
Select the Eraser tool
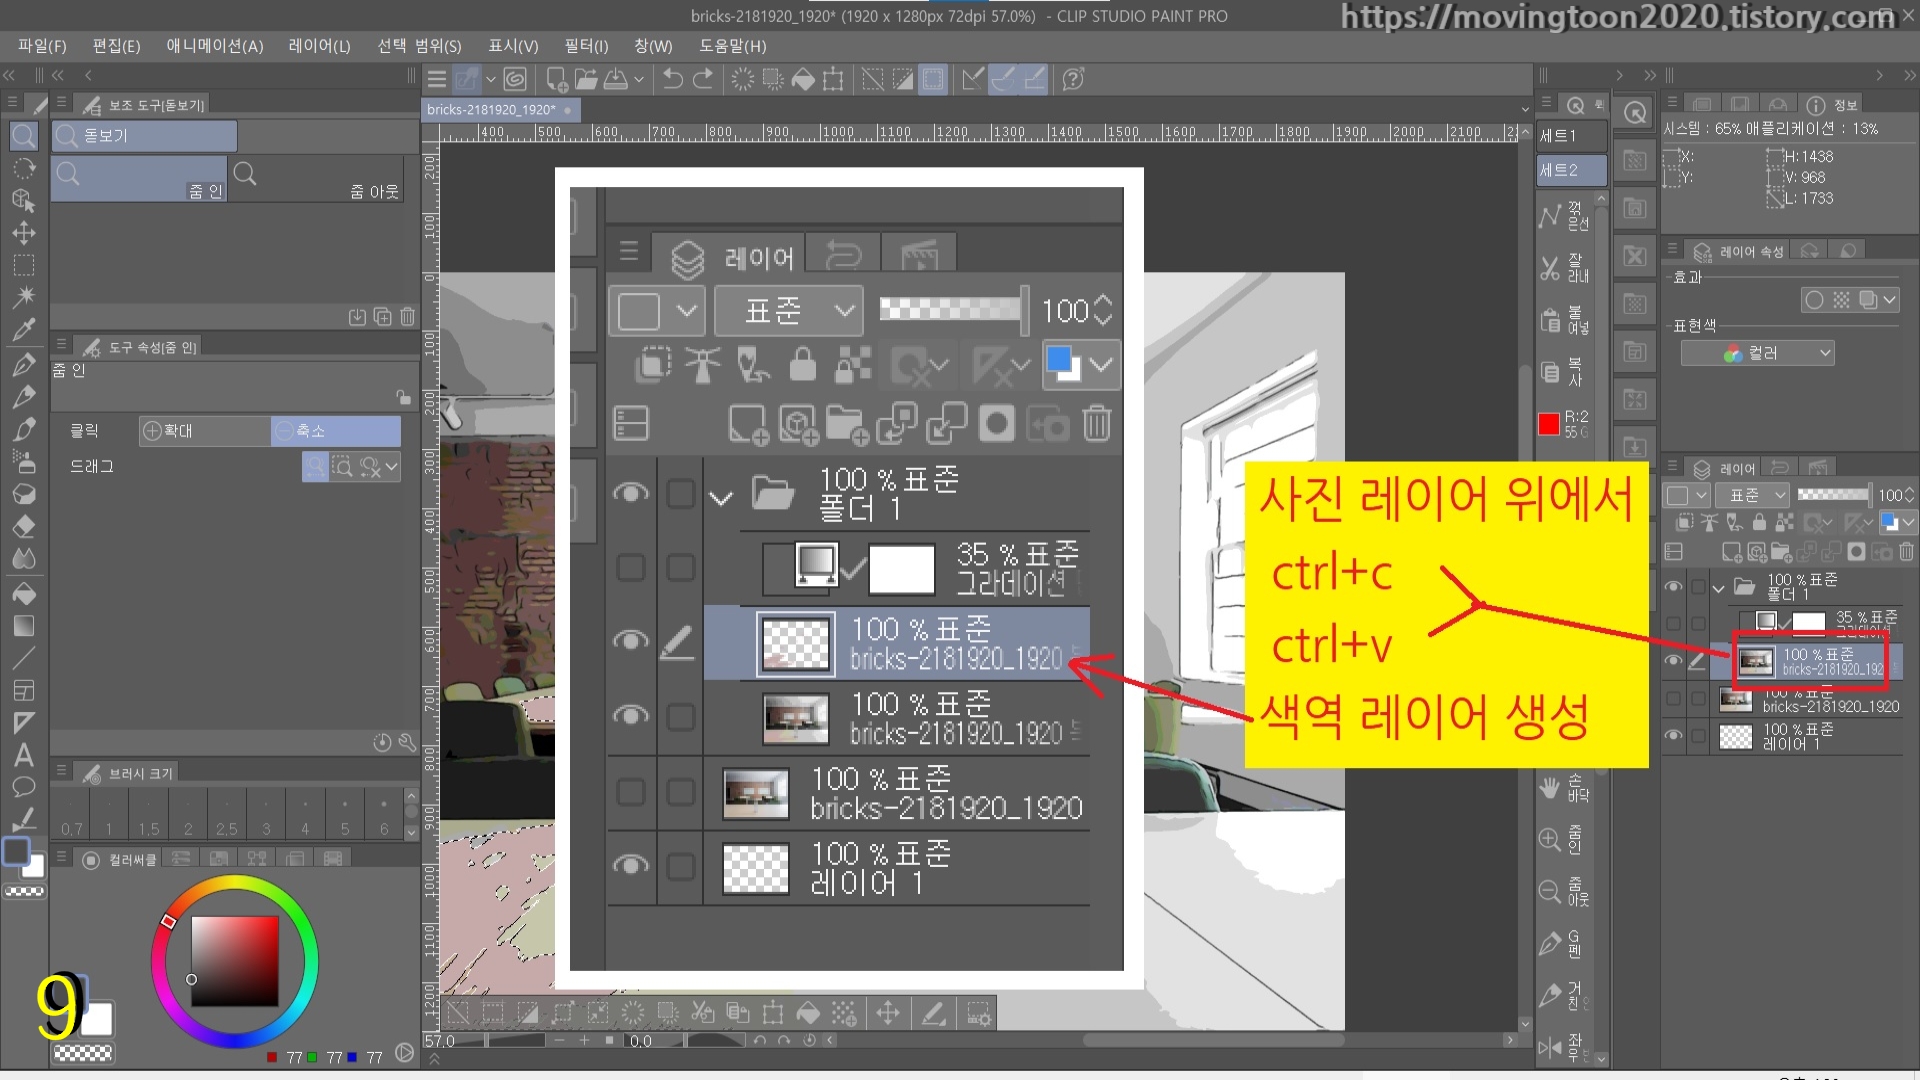[x=24, y=527]
